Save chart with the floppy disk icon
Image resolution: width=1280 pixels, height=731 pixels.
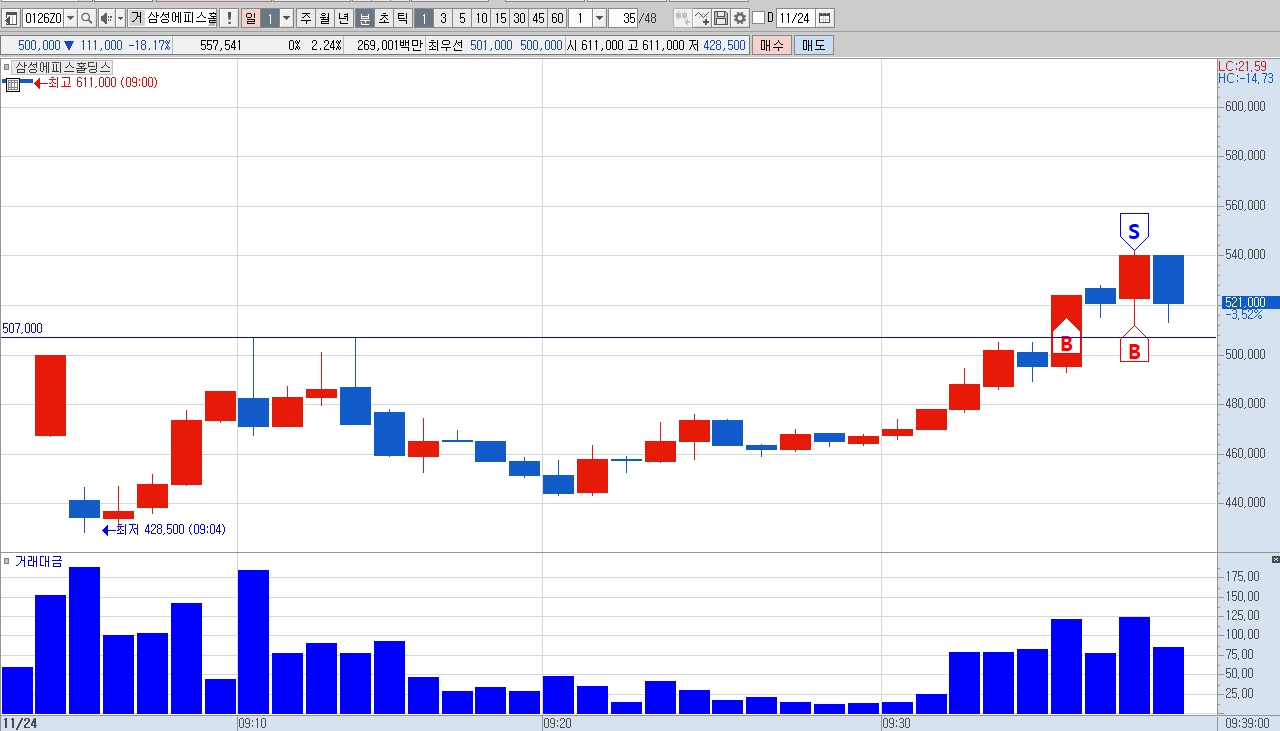pos(721,18)
